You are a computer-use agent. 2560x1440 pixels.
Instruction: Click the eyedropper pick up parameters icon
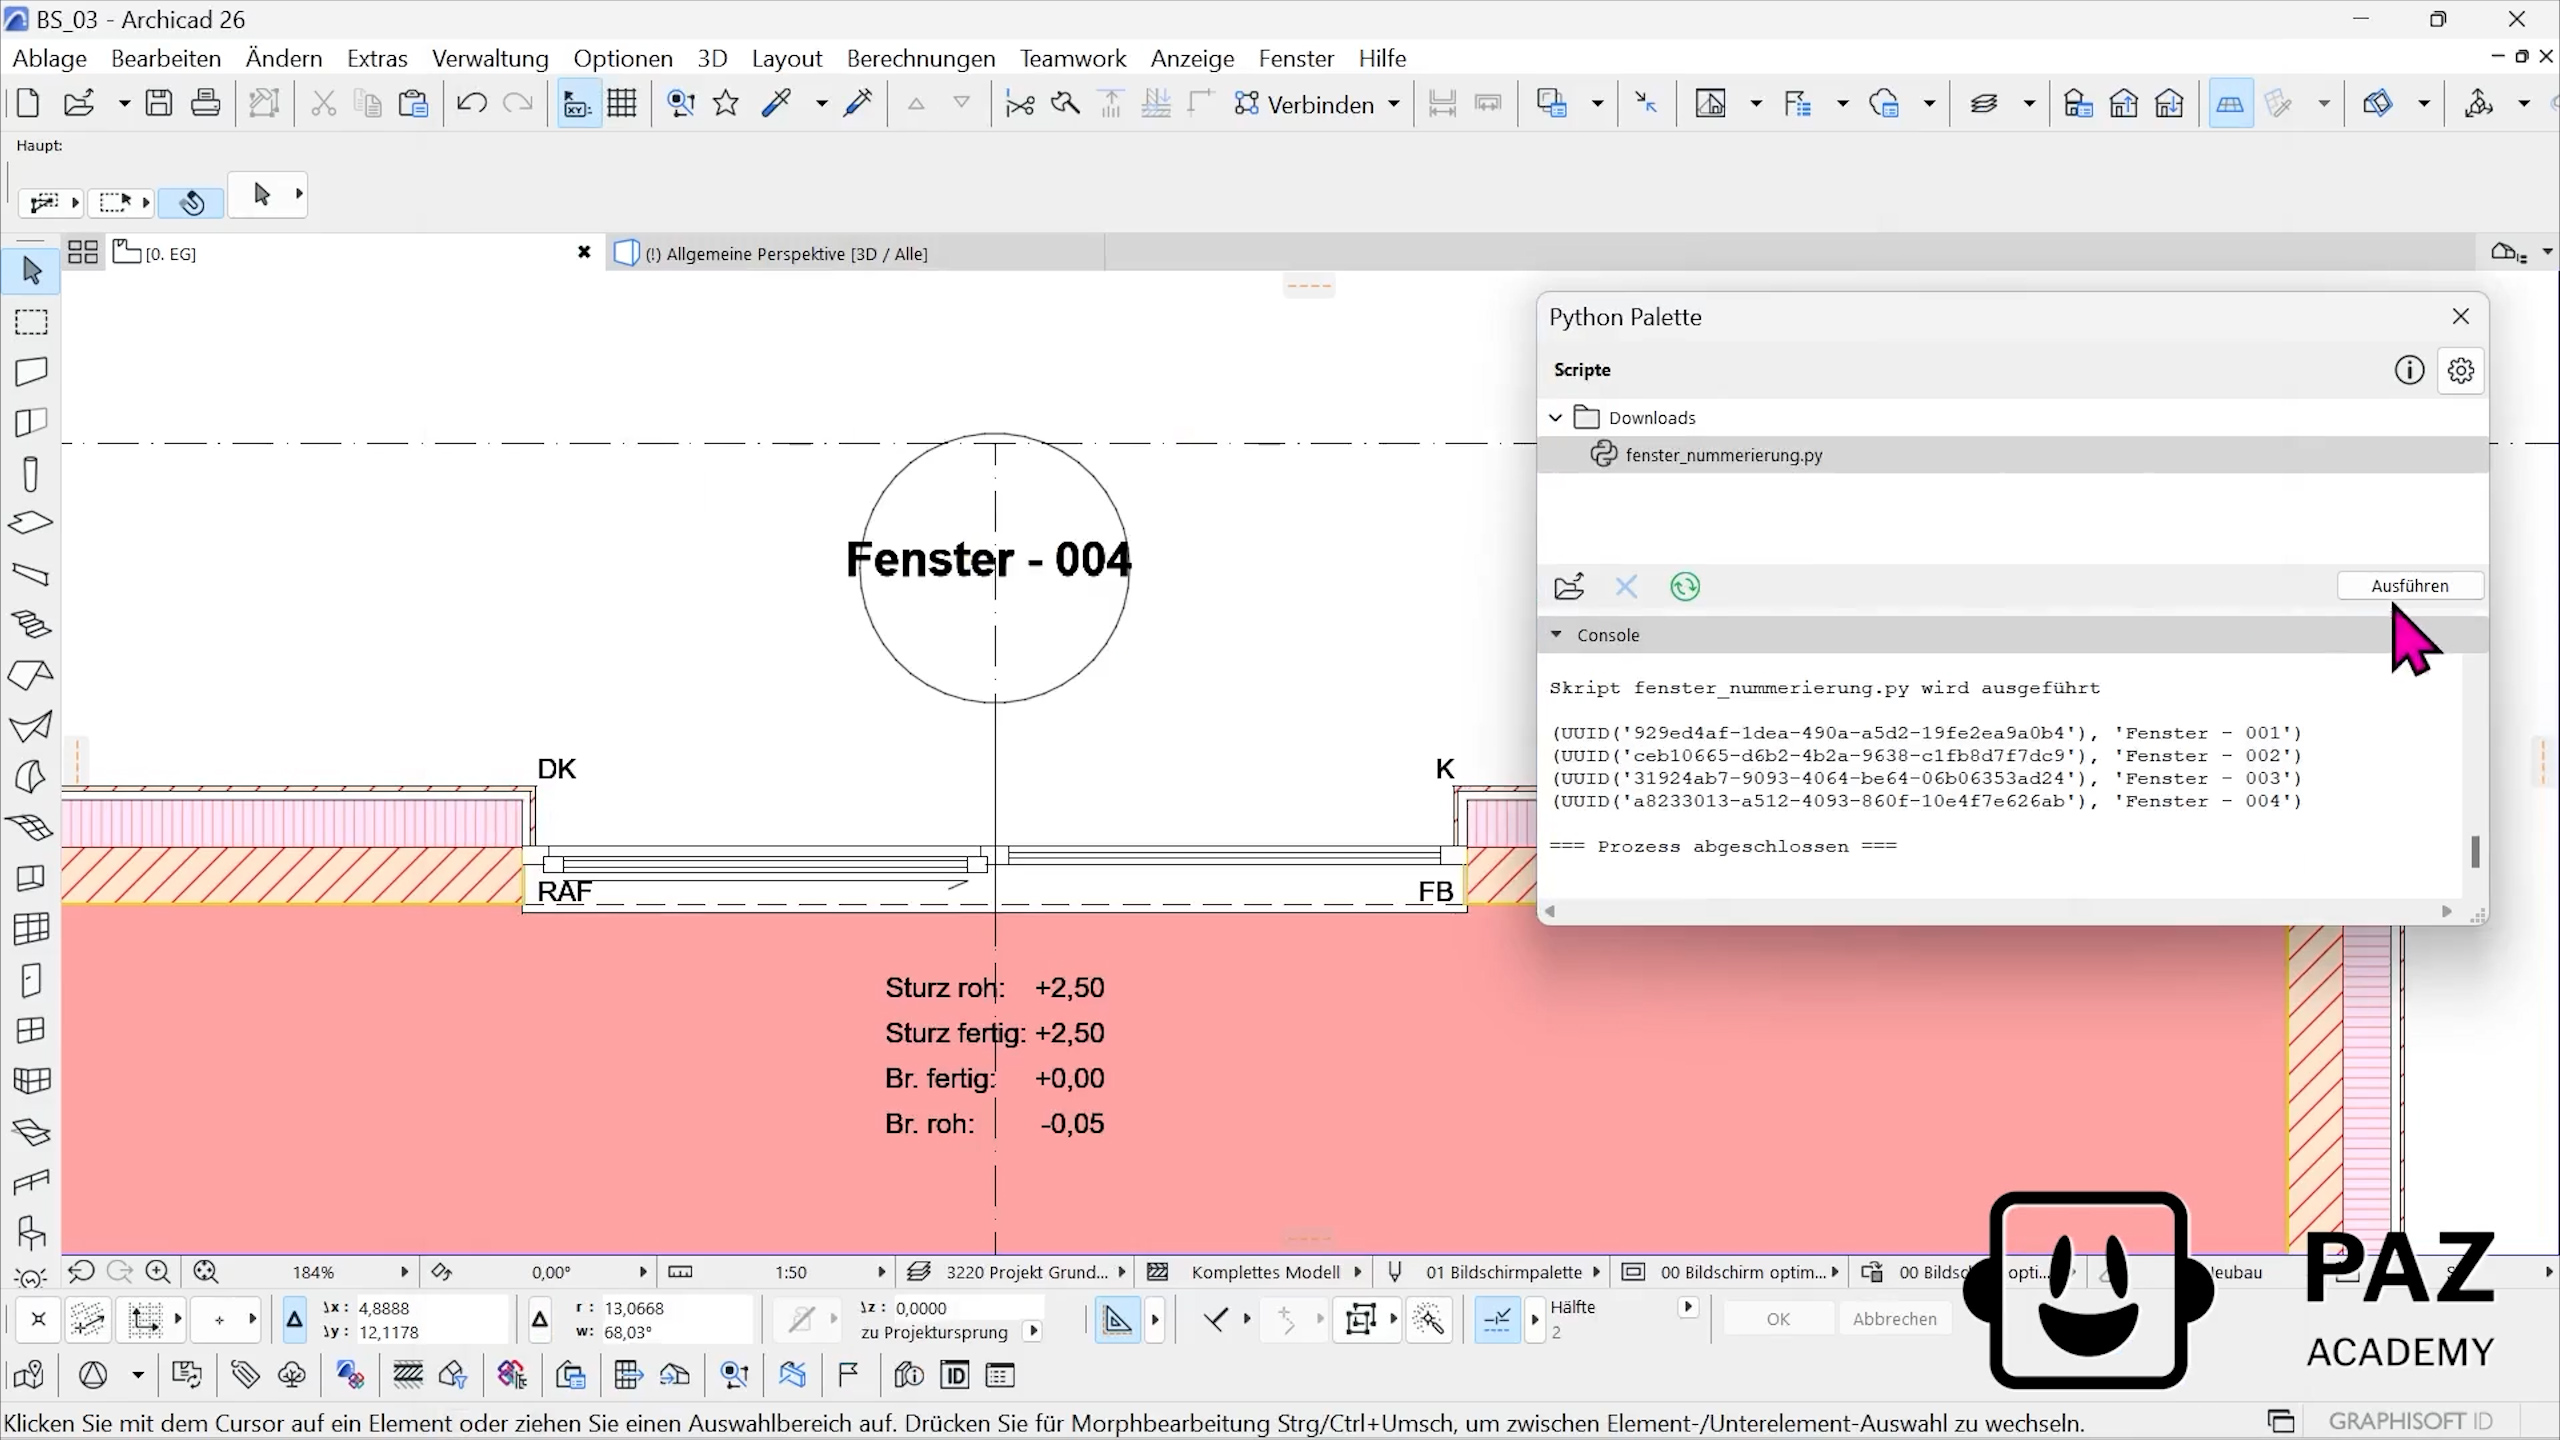[776, 103]
